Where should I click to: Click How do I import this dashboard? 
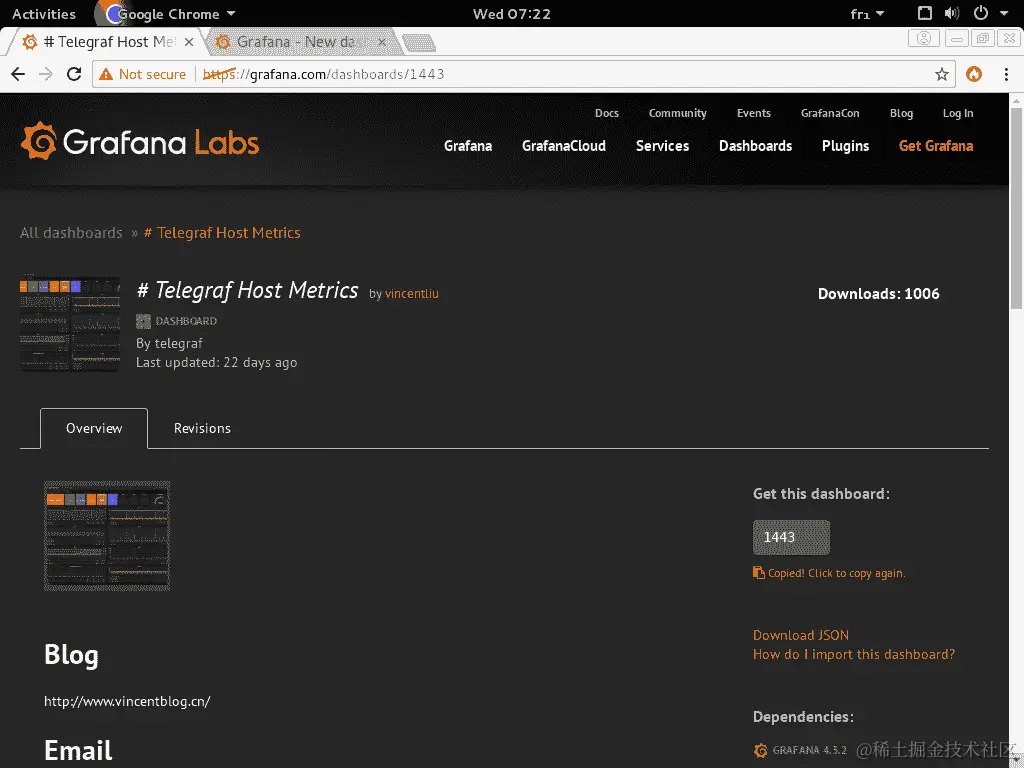tap(854, 654)
